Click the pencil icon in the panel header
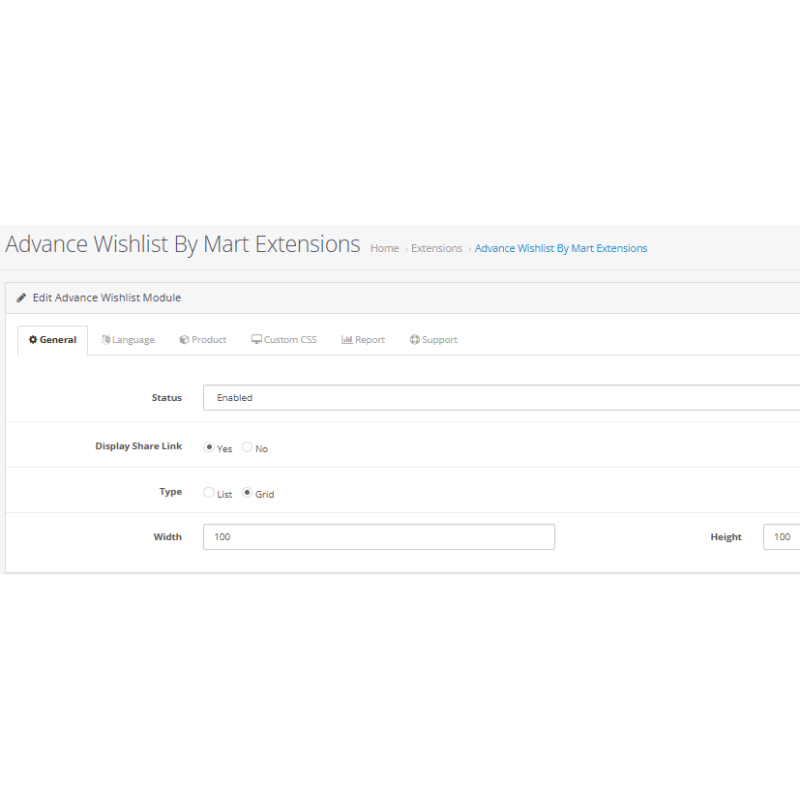 (22, 298)
